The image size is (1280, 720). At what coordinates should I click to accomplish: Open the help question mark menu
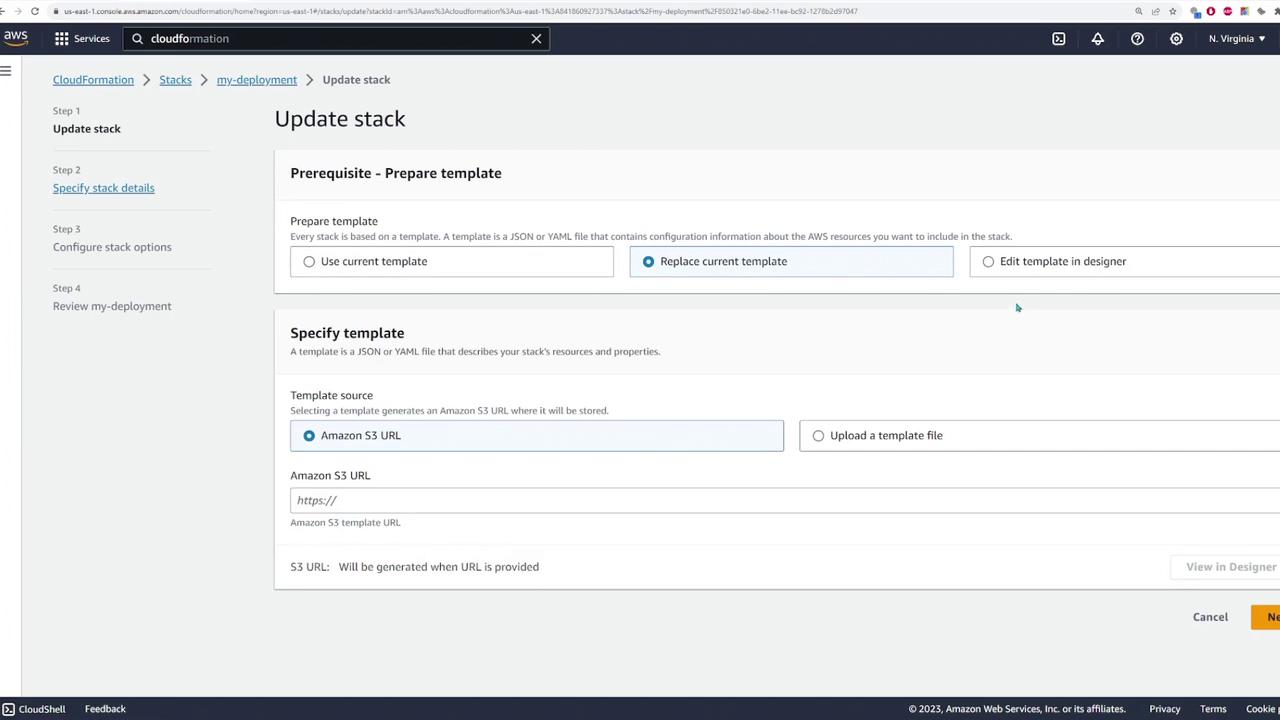(x=1137, y=38)
